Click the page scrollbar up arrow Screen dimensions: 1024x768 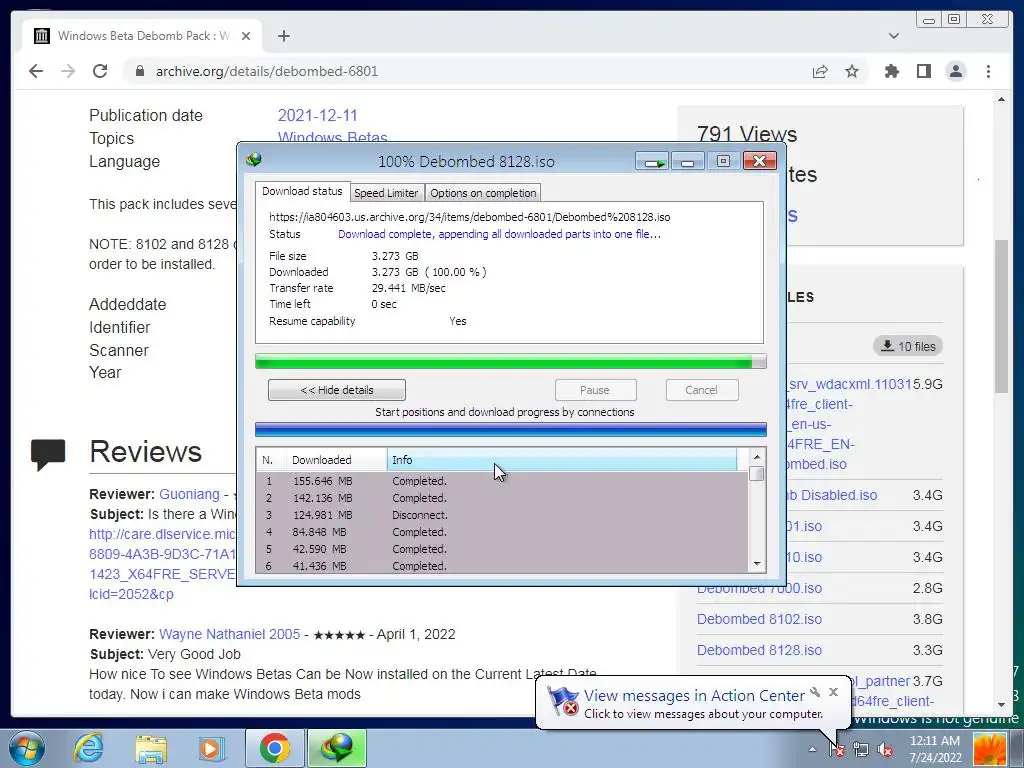pos(1001,99)
